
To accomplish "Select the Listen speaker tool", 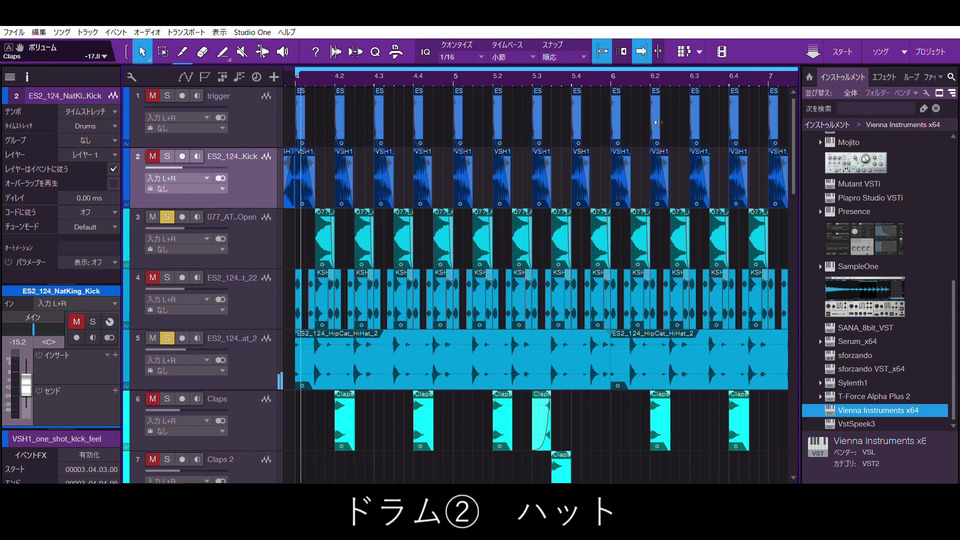I will tap(283, 52).
